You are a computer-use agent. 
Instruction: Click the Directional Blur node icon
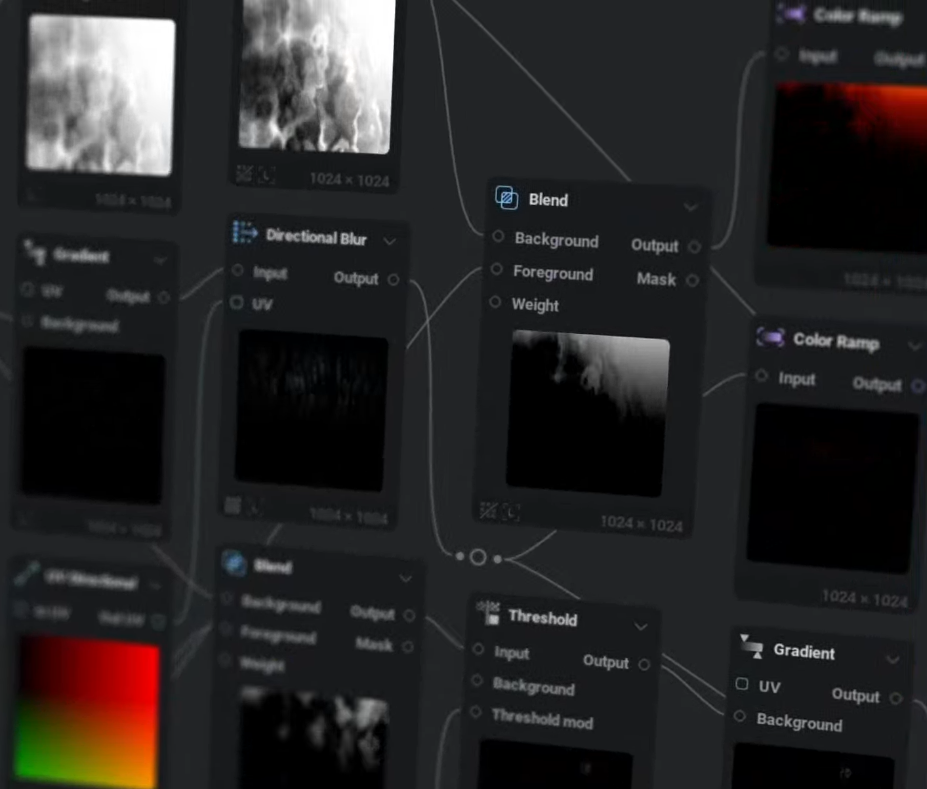[244, 233]
